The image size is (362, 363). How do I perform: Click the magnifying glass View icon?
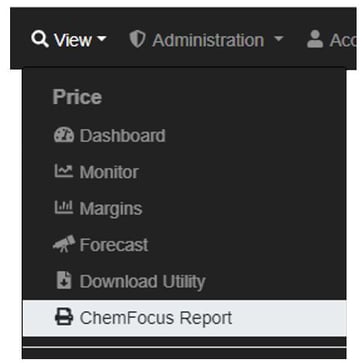coord(40,39)
